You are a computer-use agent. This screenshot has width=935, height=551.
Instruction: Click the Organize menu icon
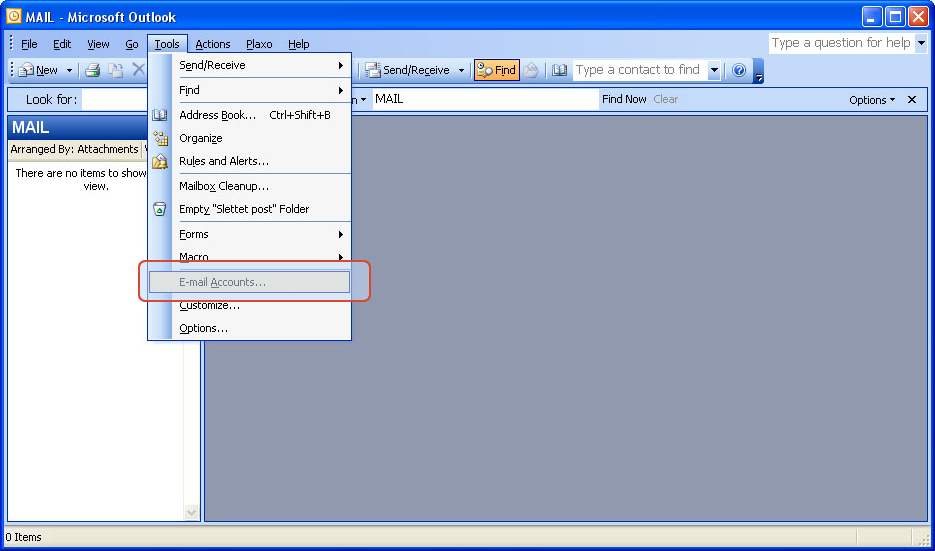click(160, 138)
